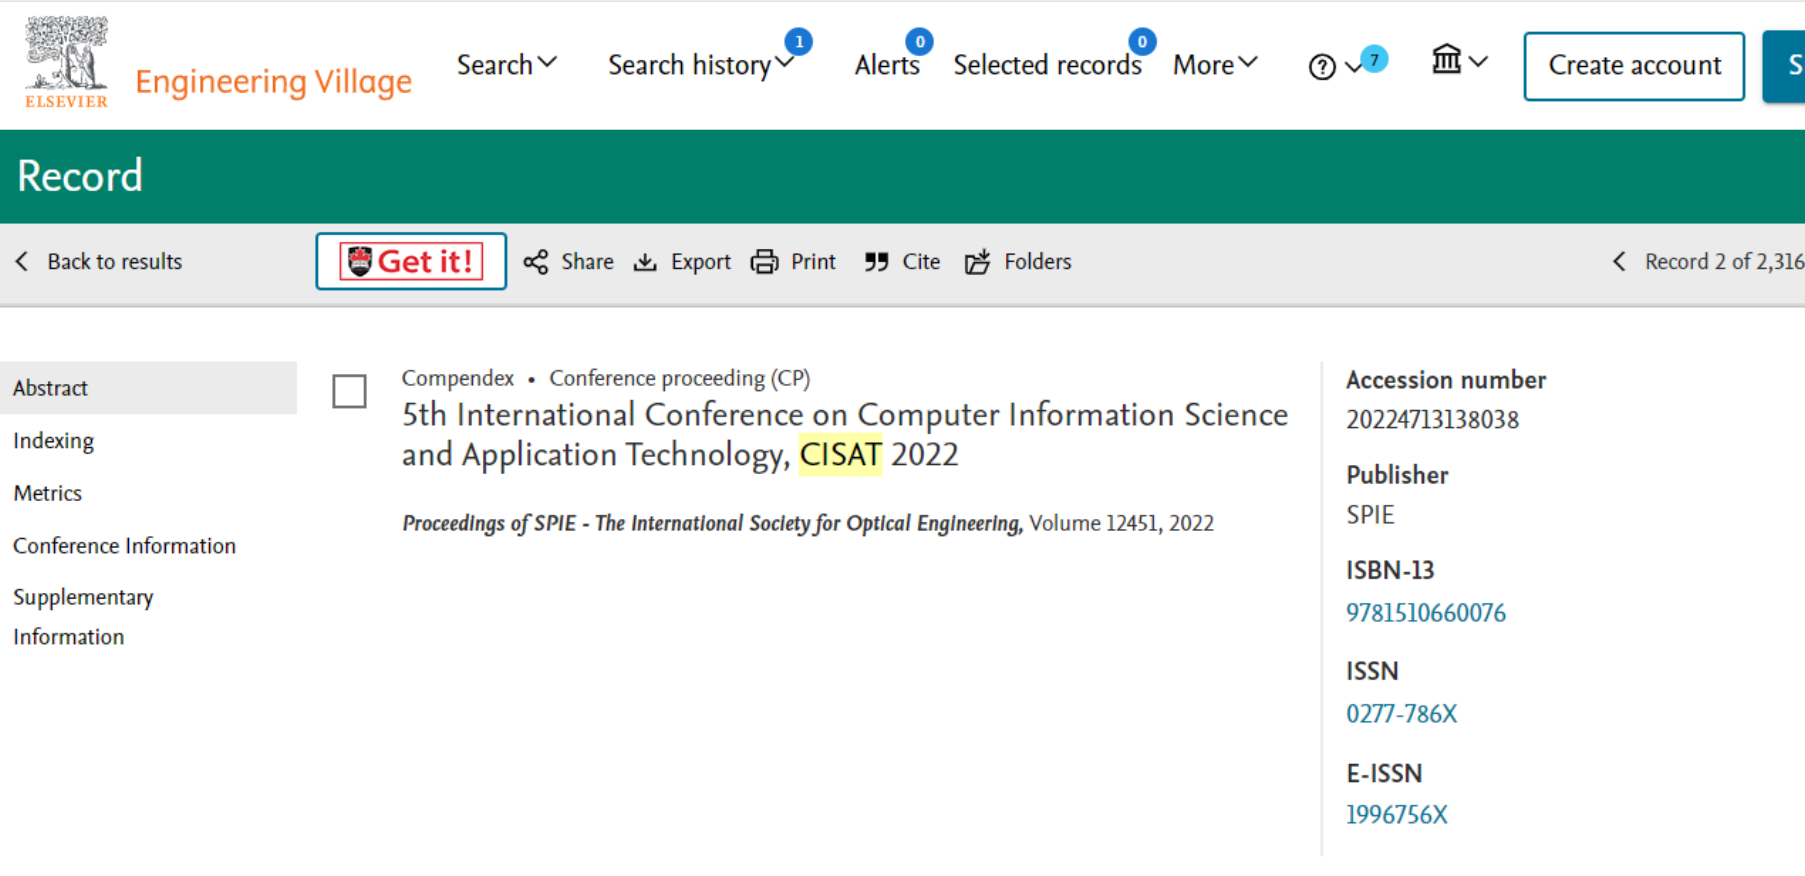Open the ISSN 0277-786X link
1805x876 pixels.
1401,714
